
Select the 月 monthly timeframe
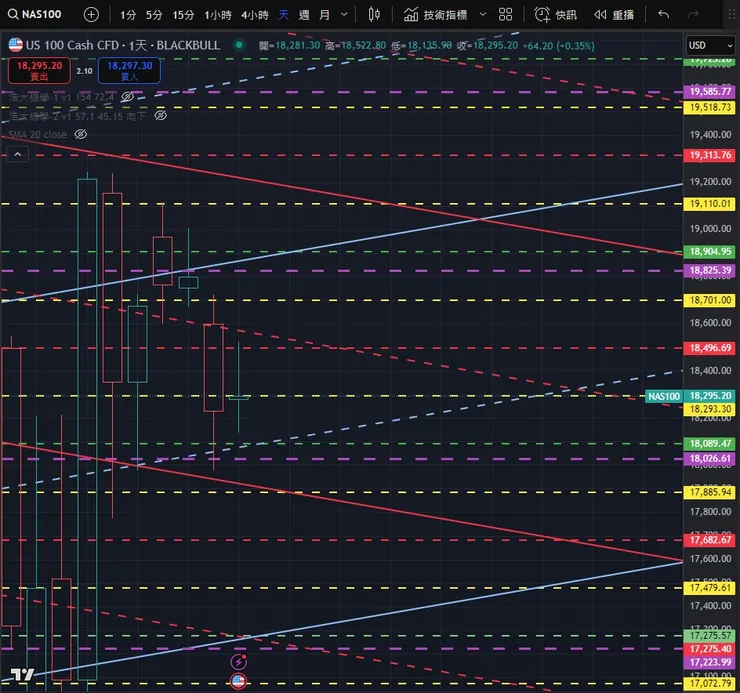[x=325, y=15]
